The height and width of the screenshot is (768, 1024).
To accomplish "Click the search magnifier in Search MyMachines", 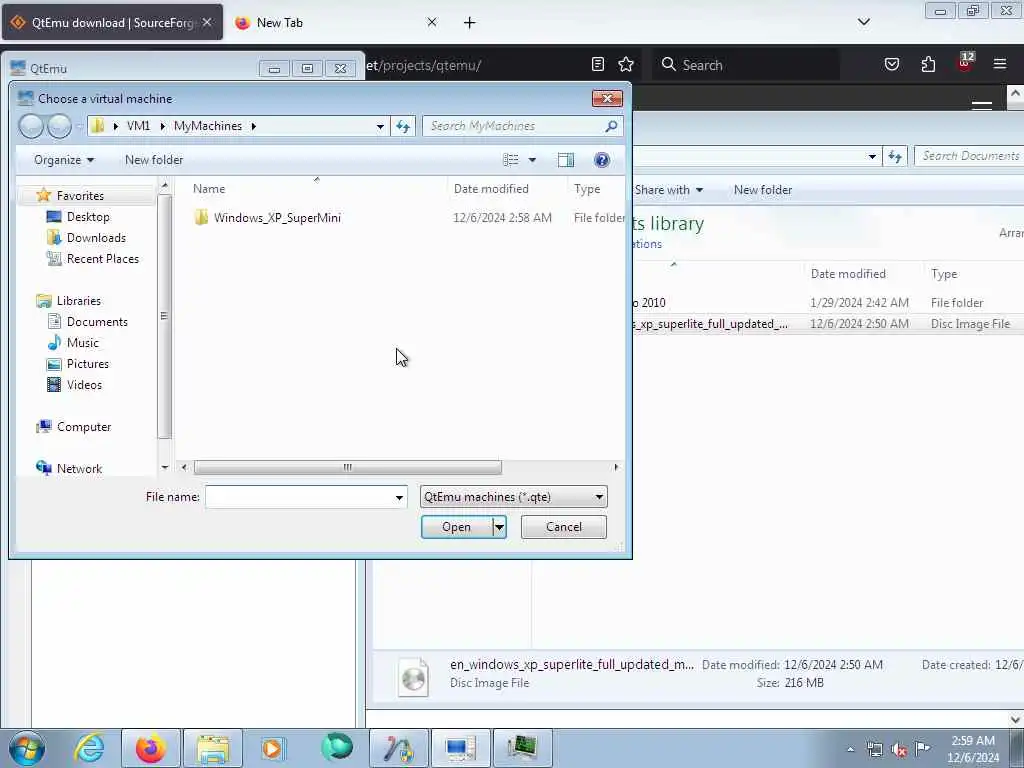I will (611, 126).
